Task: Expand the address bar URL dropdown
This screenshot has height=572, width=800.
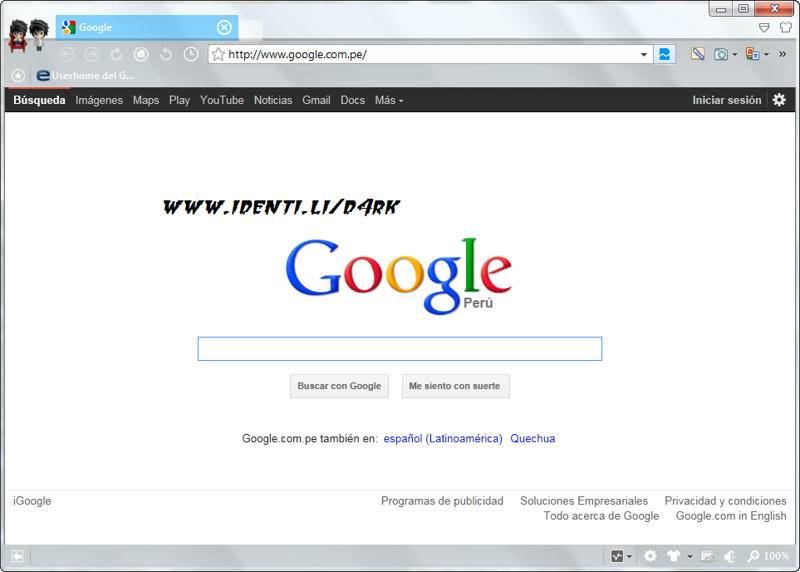Action: coord(643,55)
